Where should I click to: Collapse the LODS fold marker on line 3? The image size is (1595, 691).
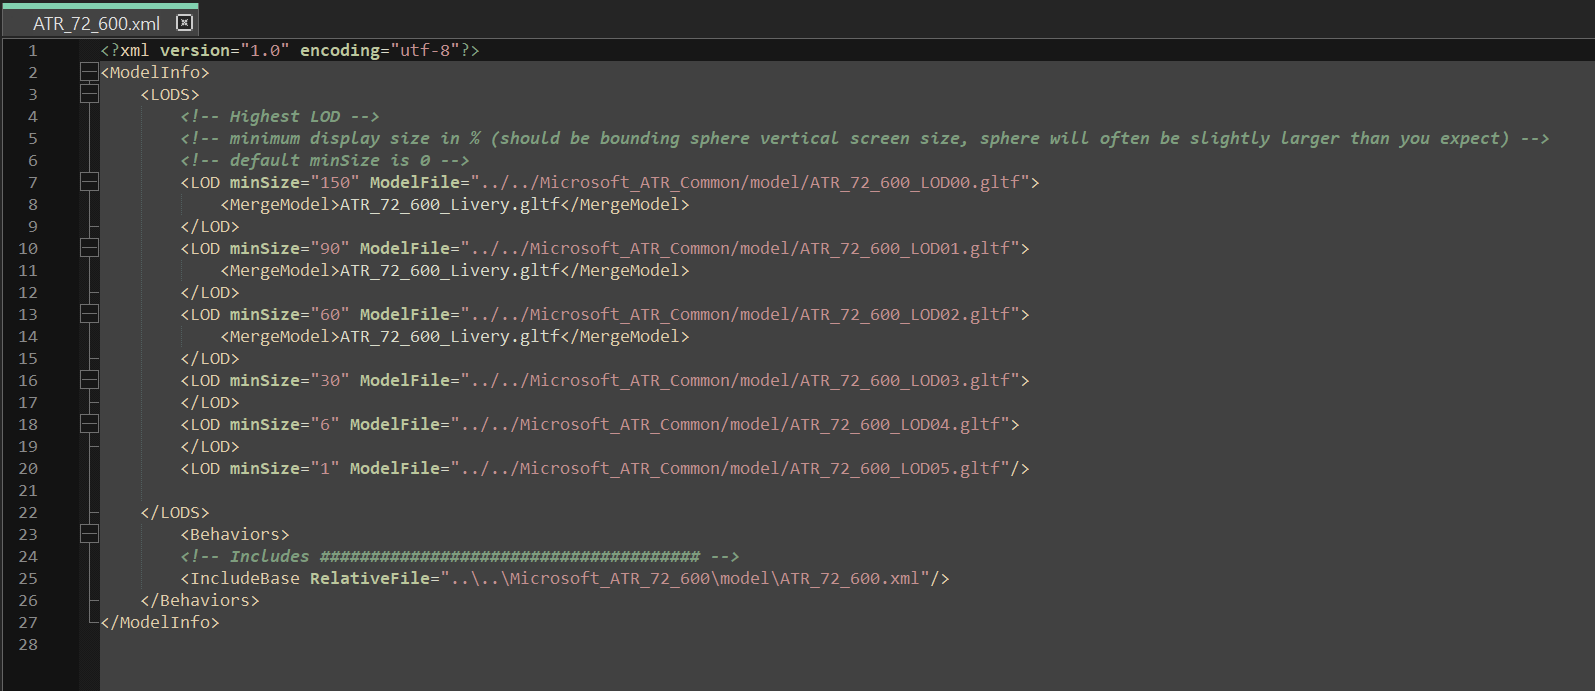pos(89,94)
